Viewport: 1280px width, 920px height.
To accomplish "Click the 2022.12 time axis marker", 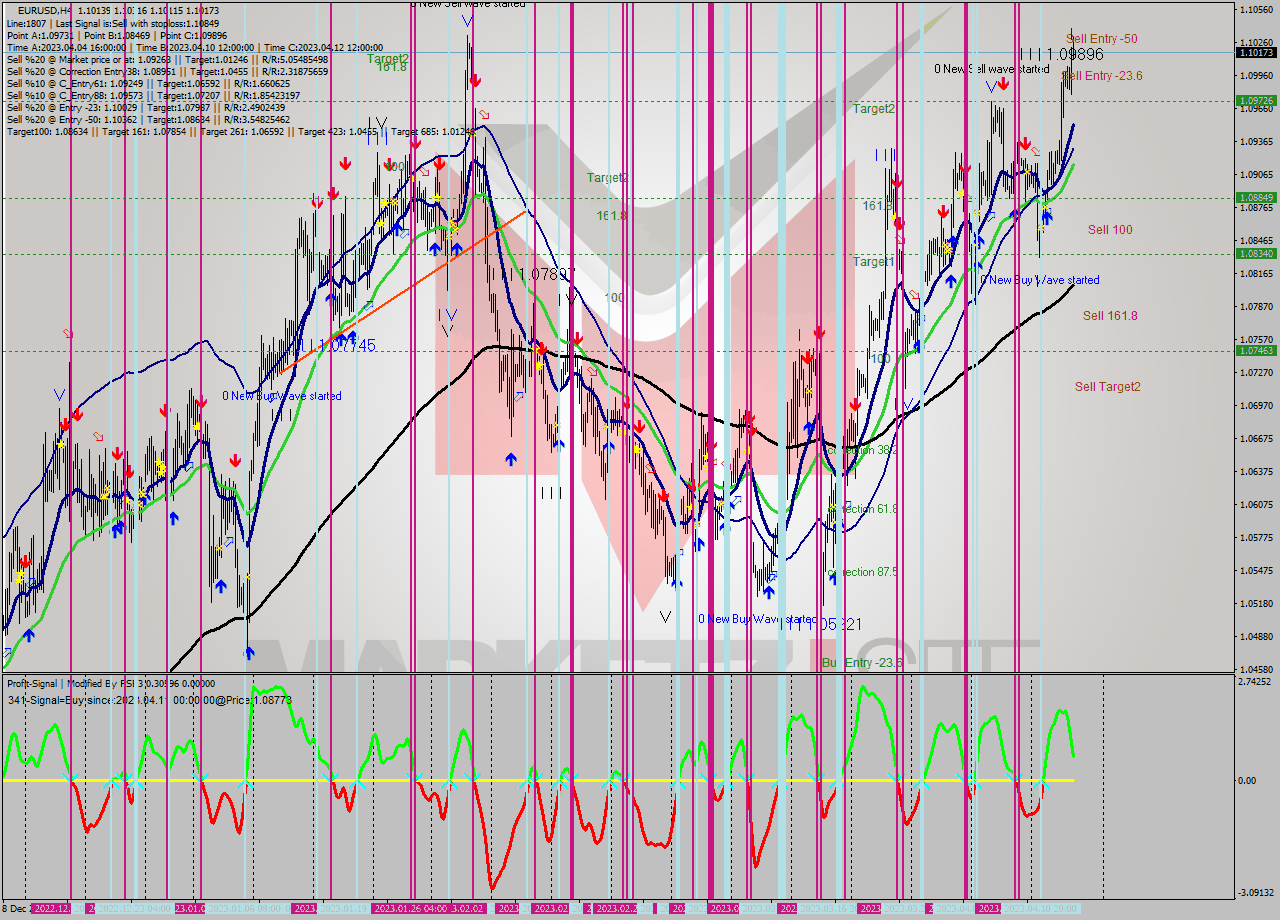I will pyautogui.click(x=51, y=909).
